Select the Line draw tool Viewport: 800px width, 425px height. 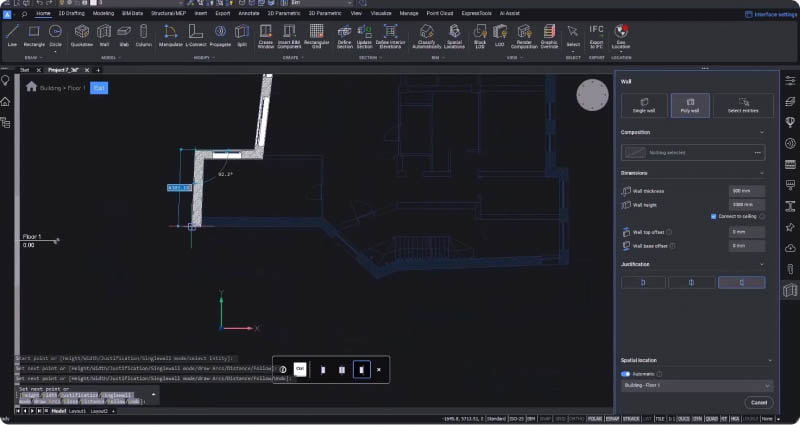click(x=12, y=36)
